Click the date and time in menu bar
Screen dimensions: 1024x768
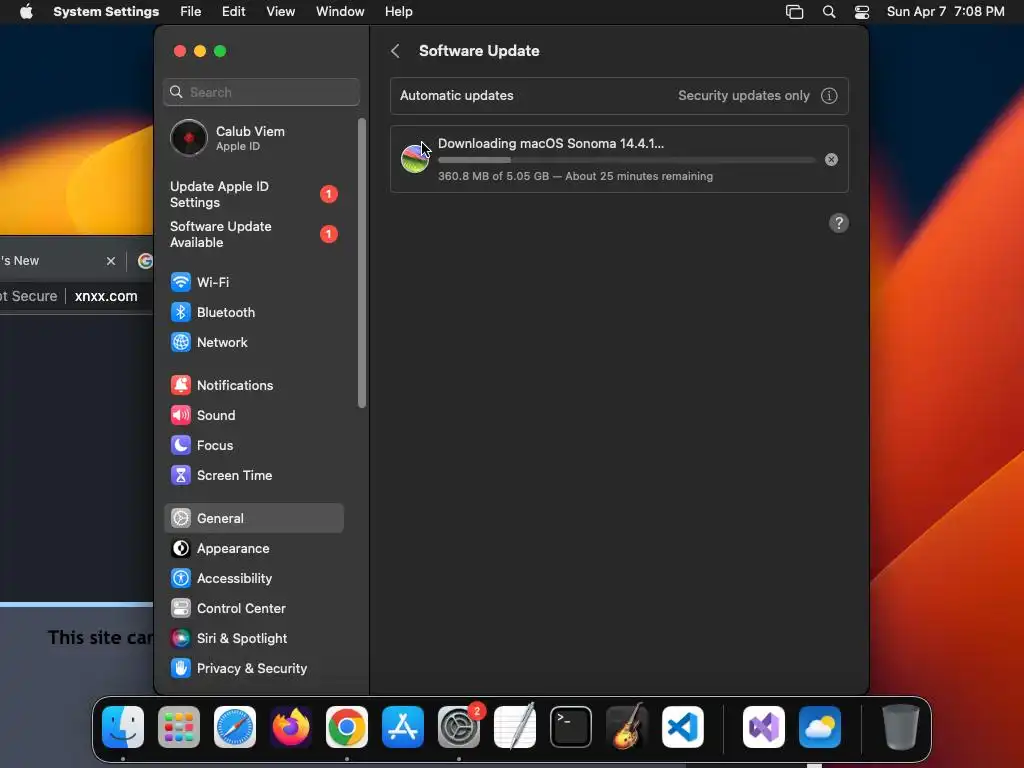[x=946, y=12]
